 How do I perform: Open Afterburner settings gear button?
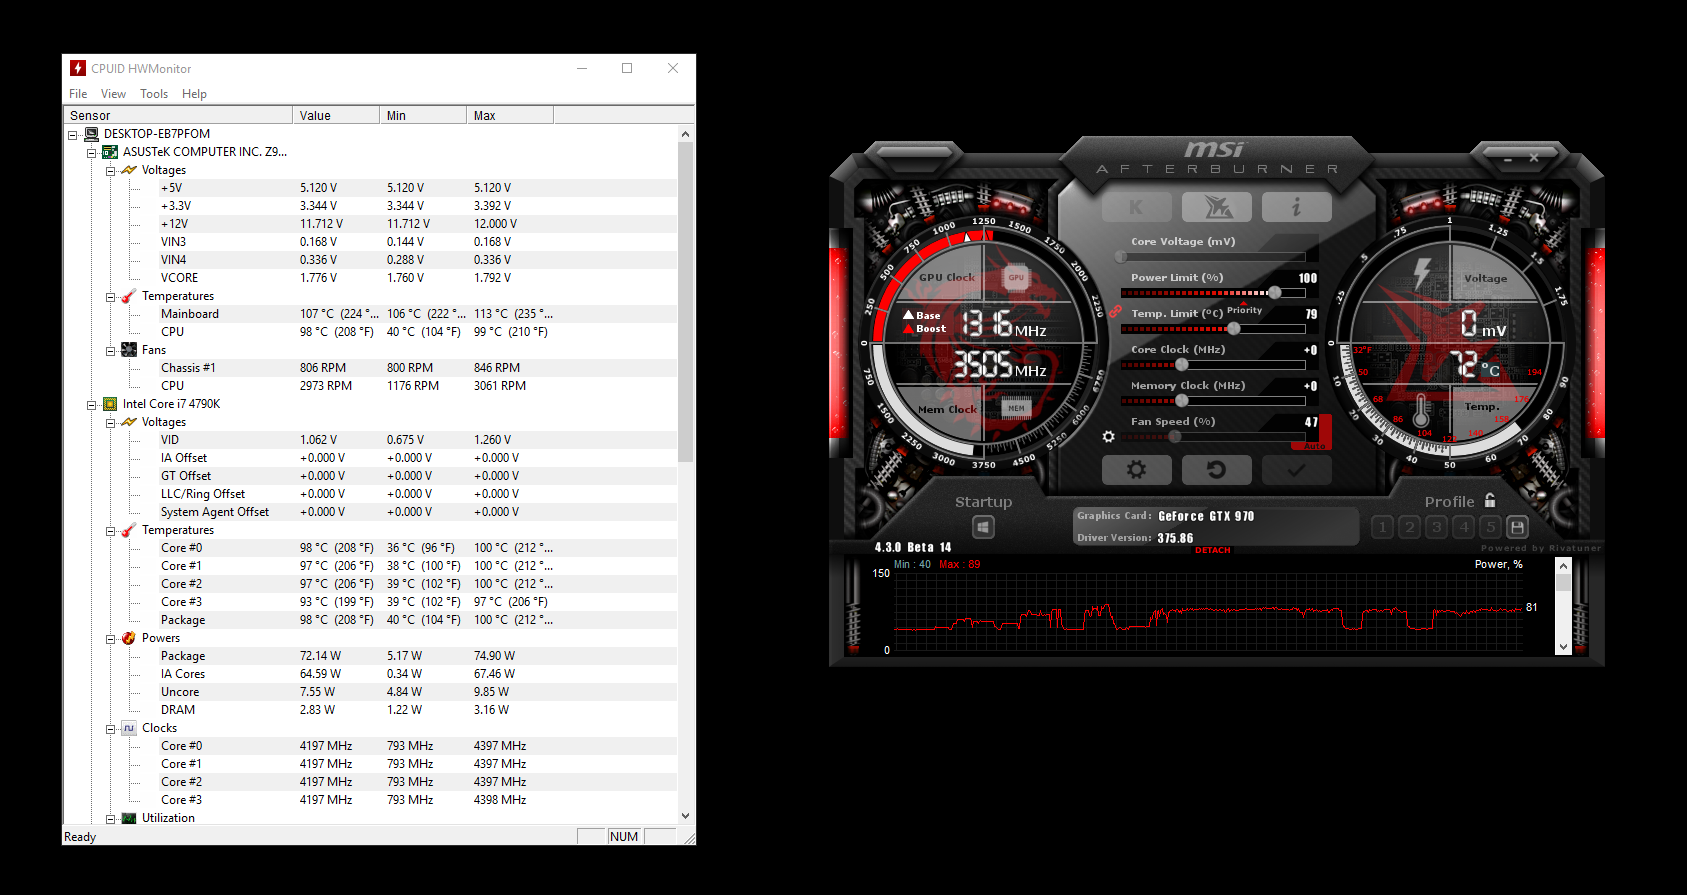(1136, 469)
